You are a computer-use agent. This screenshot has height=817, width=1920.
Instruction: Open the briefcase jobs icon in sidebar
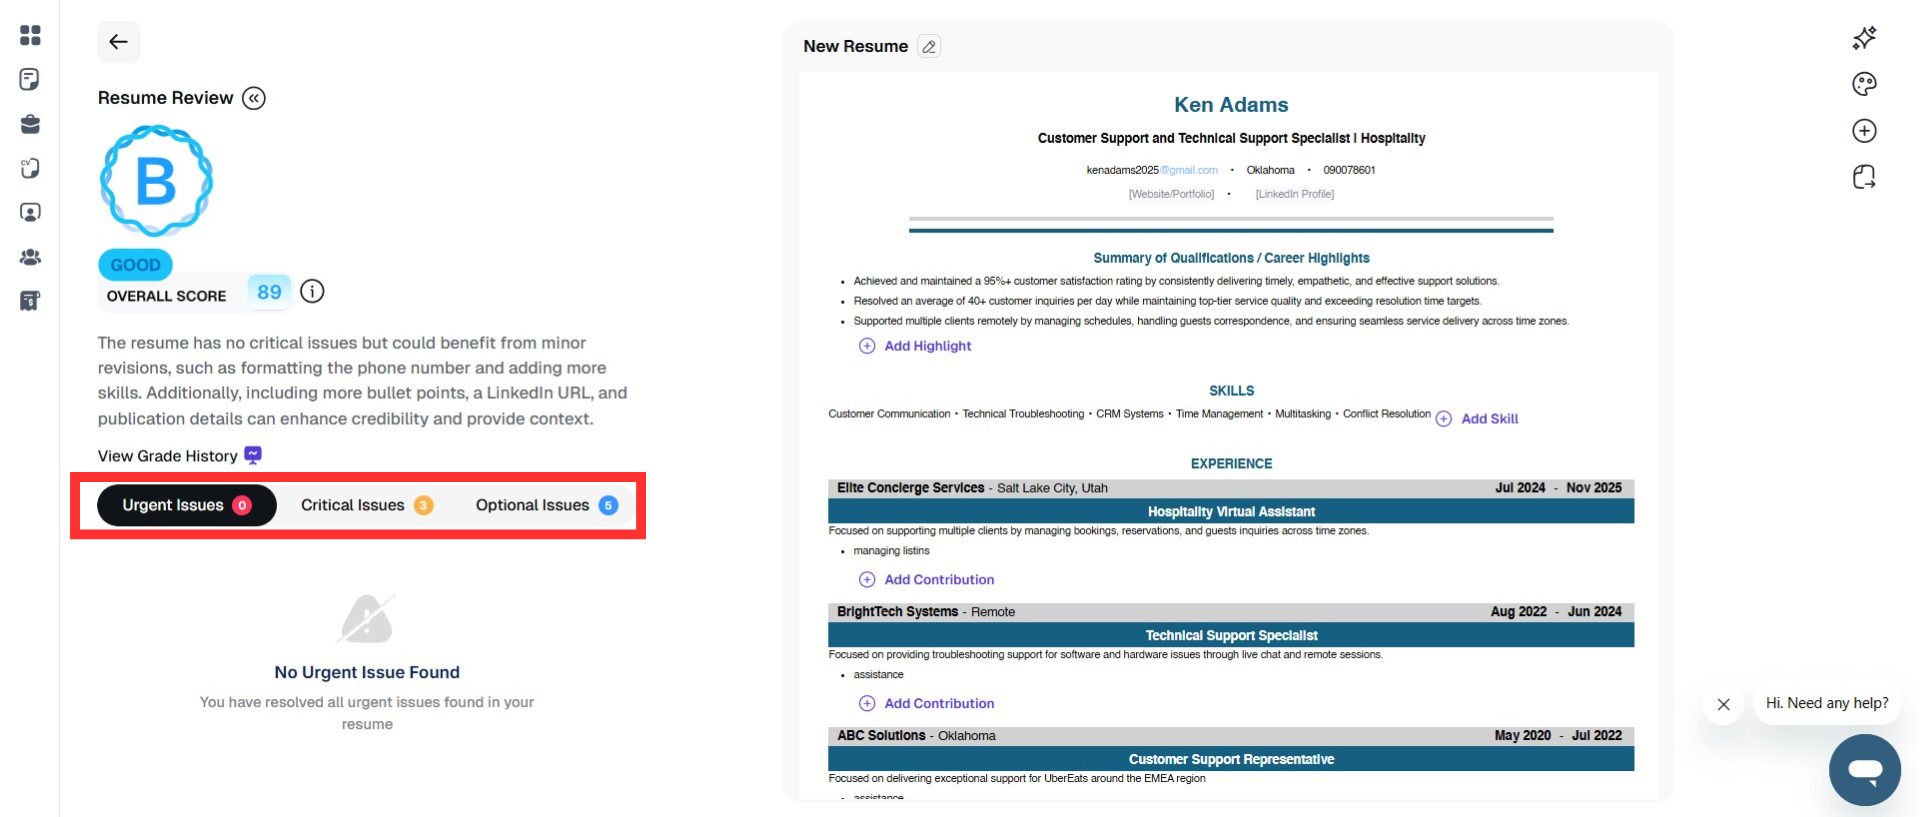click(x=30, y=124)
